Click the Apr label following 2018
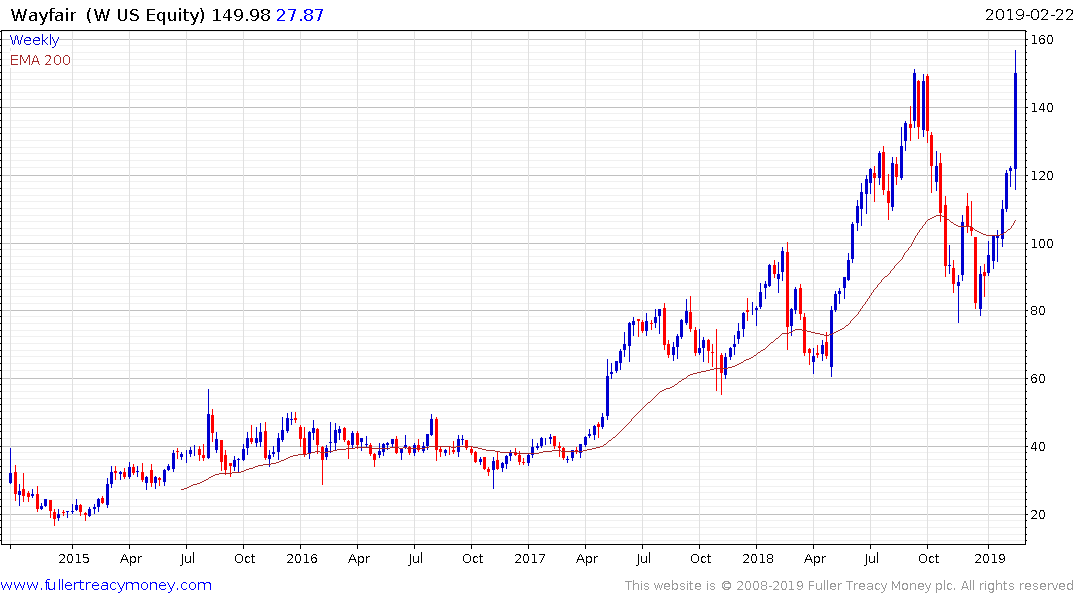 point(814,558)
